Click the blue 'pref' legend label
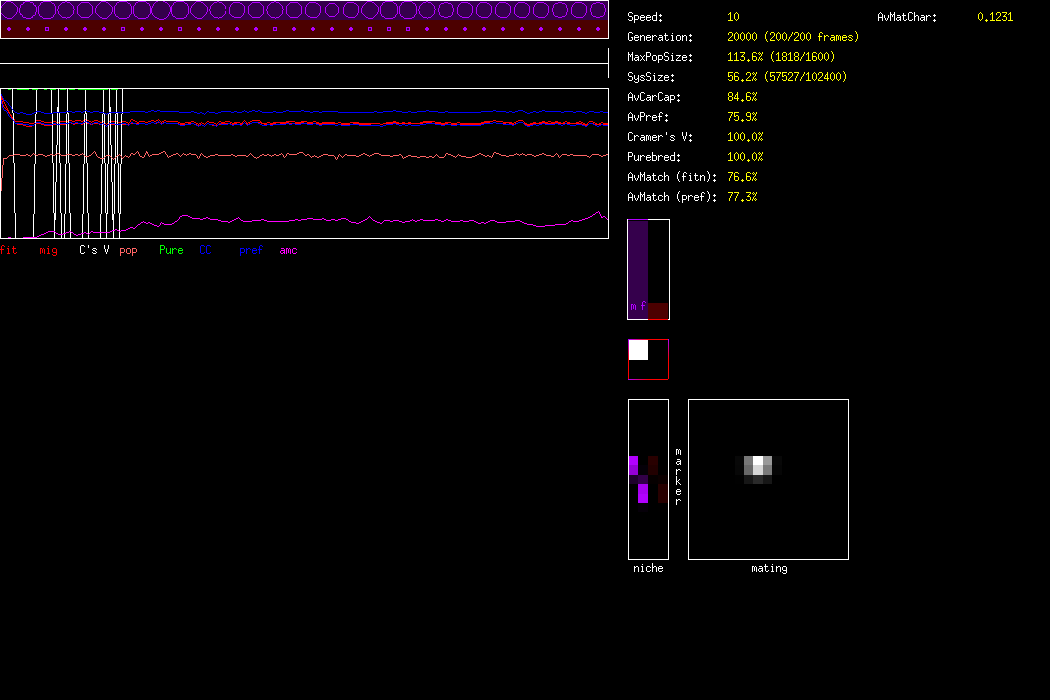1050x700 pixels. point(250,250)
